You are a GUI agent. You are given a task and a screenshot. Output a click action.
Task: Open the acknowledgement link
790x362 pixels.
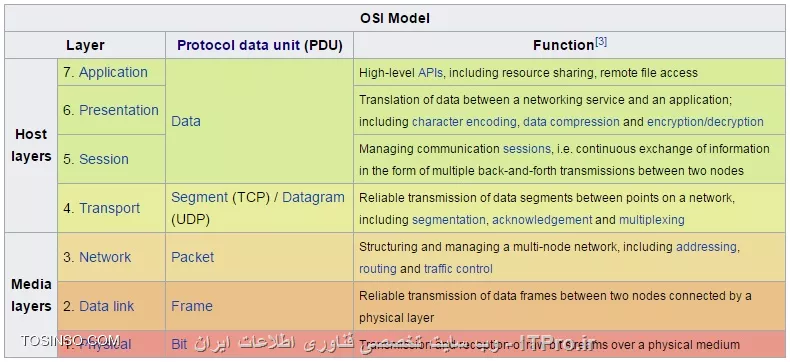[x=542, y=220]
